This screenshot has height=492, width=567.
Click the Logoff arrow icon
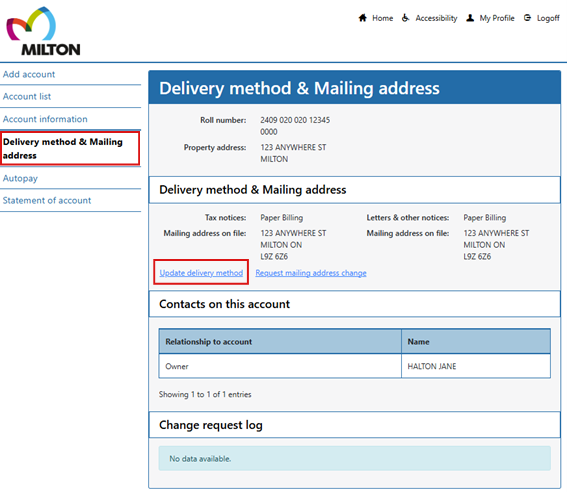tap(527, 18)
